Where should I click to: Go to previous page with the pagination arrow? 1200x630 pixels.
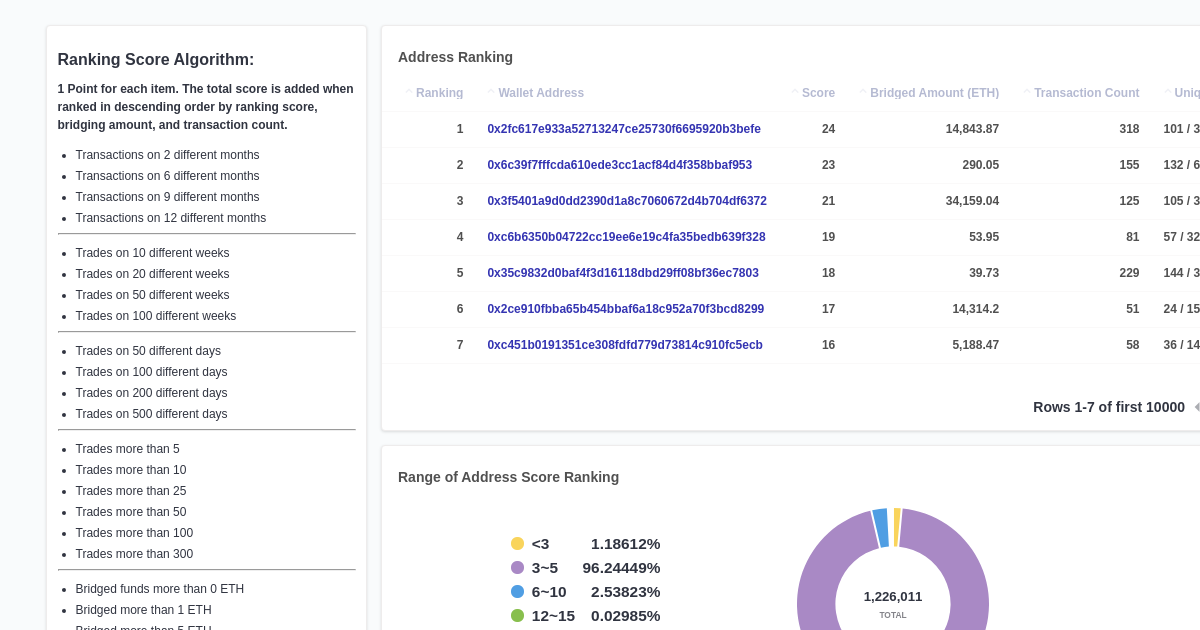click(x=1196, y=407)
